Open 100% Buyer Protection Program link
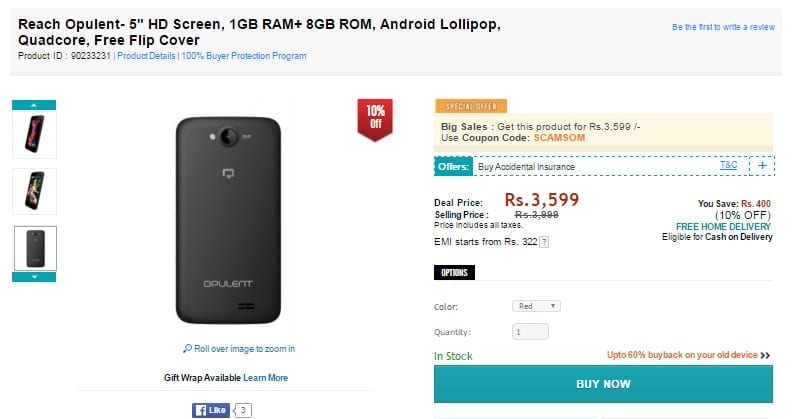The image size is (803, 419). click(244, 56)
